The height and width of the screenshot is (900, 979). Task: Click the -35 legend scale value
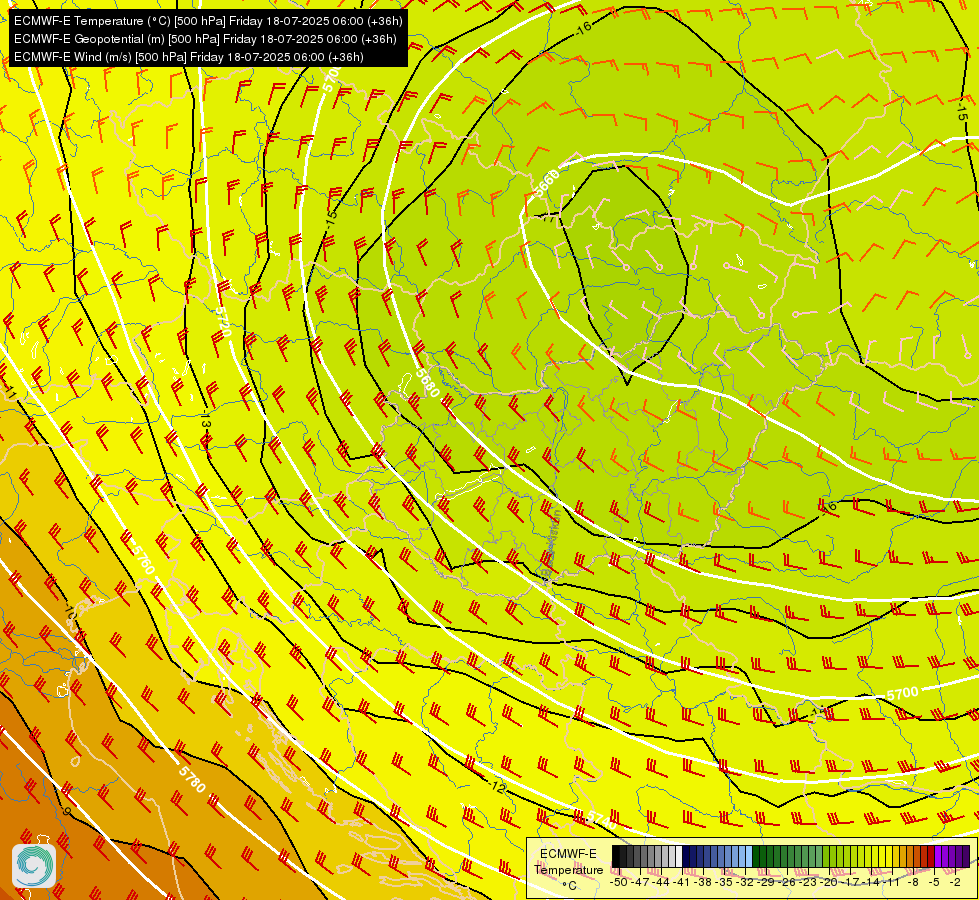point(724,882)
